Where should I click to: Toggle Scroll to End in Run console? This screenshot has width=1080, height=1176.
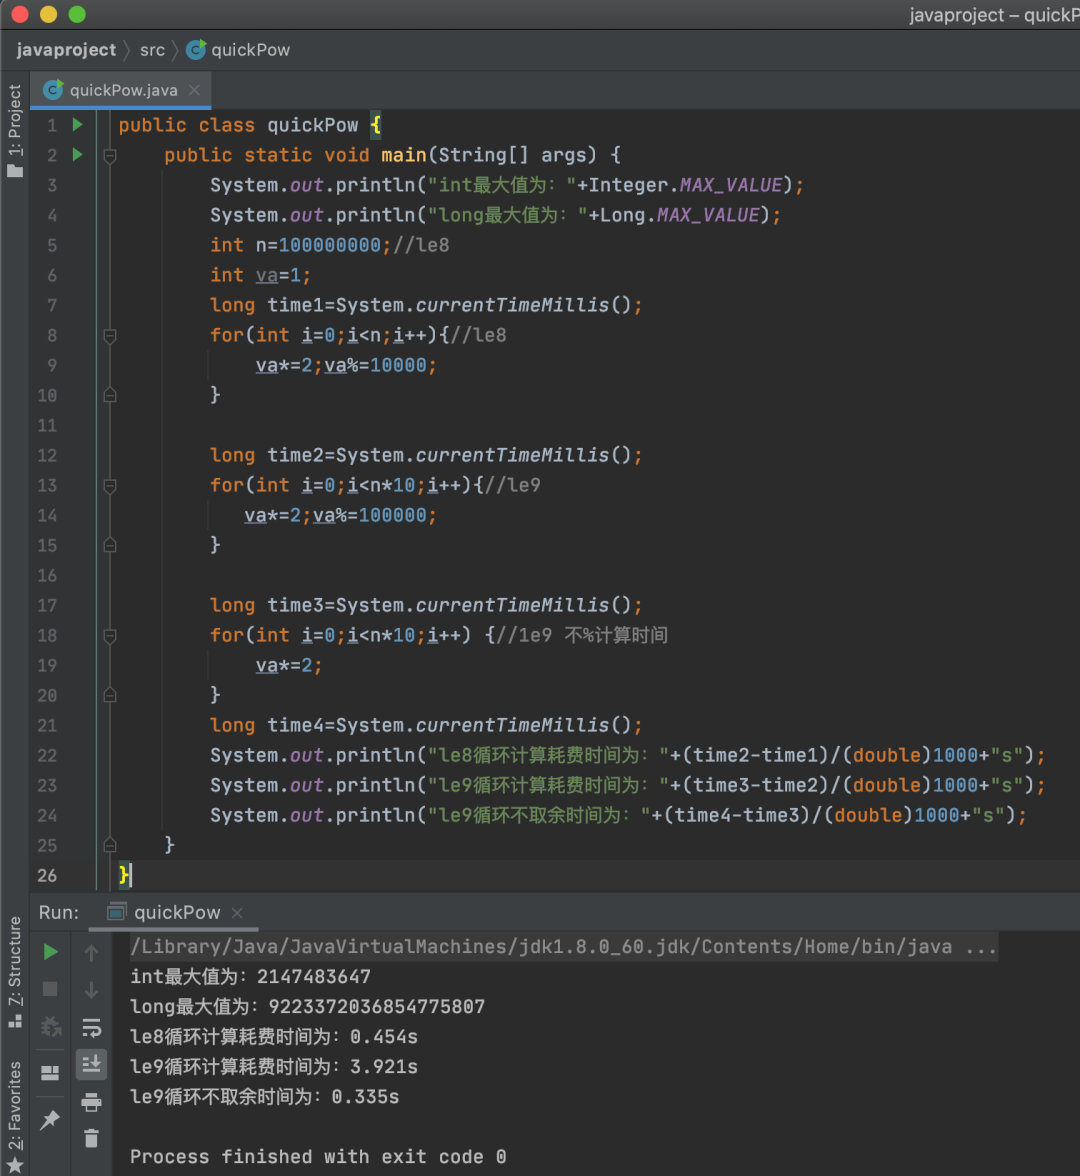[x=92, y=1064]
